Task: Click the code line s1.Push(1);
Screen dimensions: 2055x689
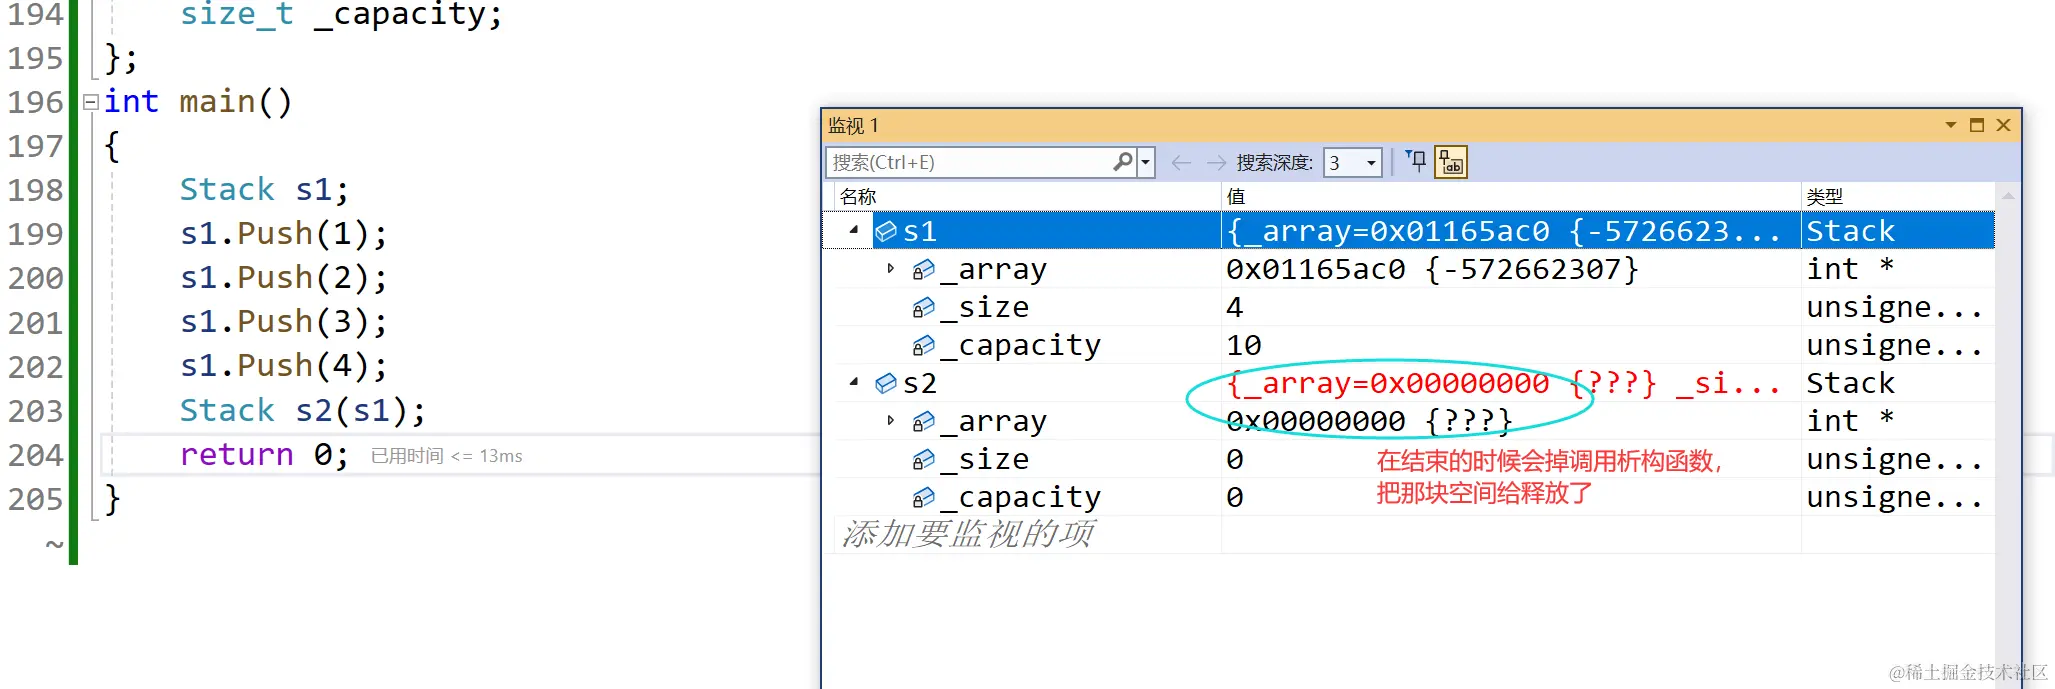Action: pos(283,233)
